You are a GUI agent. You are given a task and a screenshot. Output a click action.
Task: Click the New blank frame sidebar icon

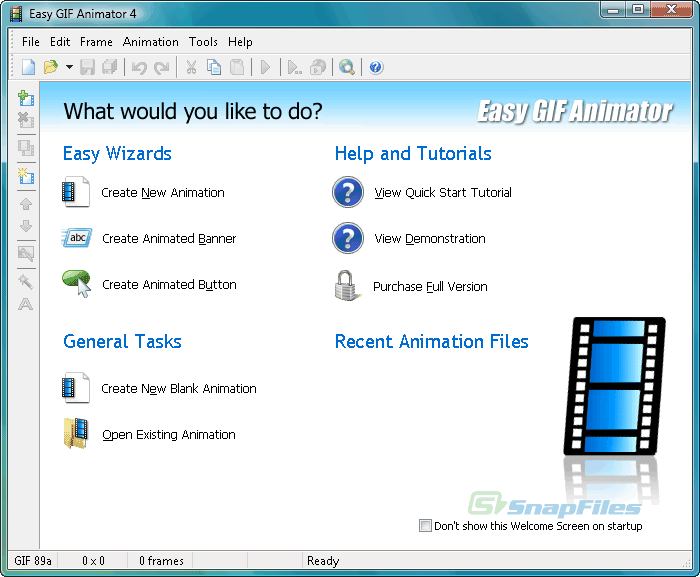[26, 176]
